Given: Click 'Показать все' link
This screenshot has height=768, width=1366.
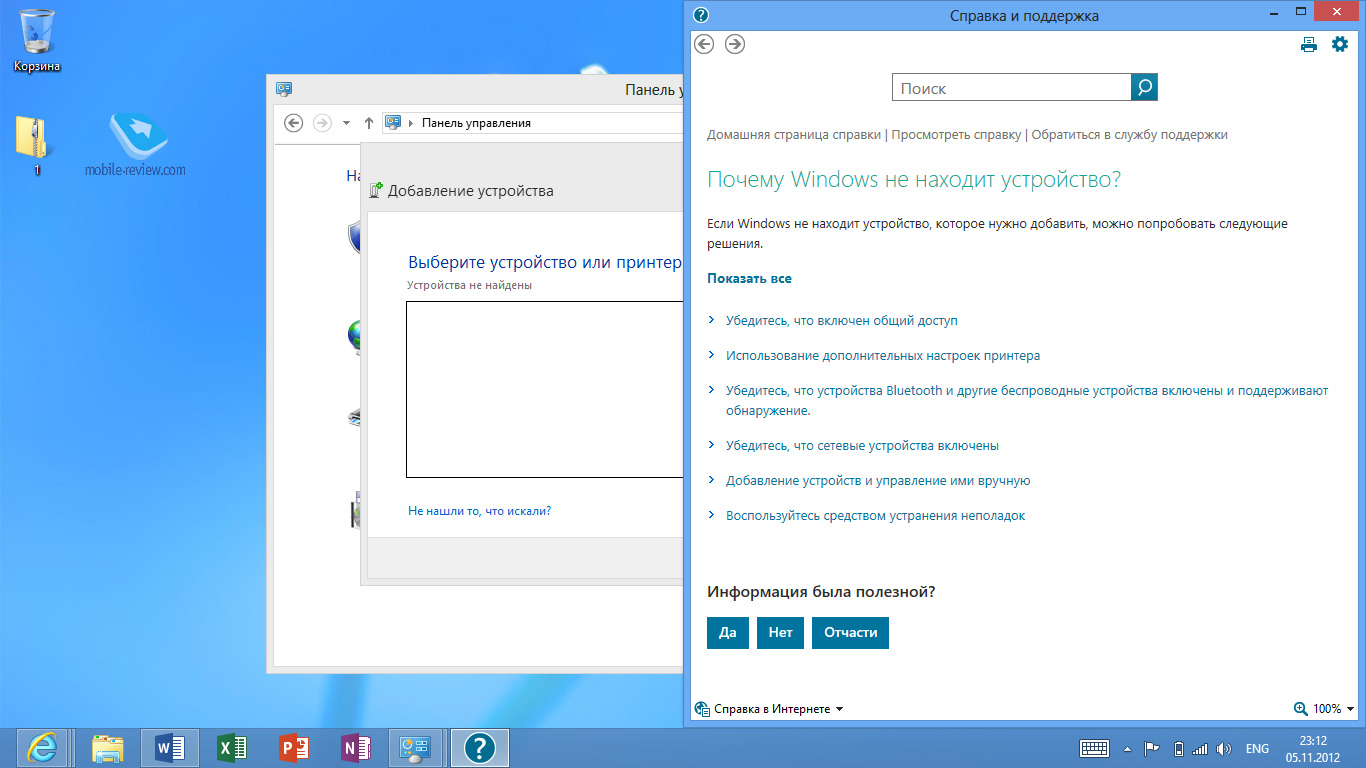Looking at the screenshot, I should (749, 278).
